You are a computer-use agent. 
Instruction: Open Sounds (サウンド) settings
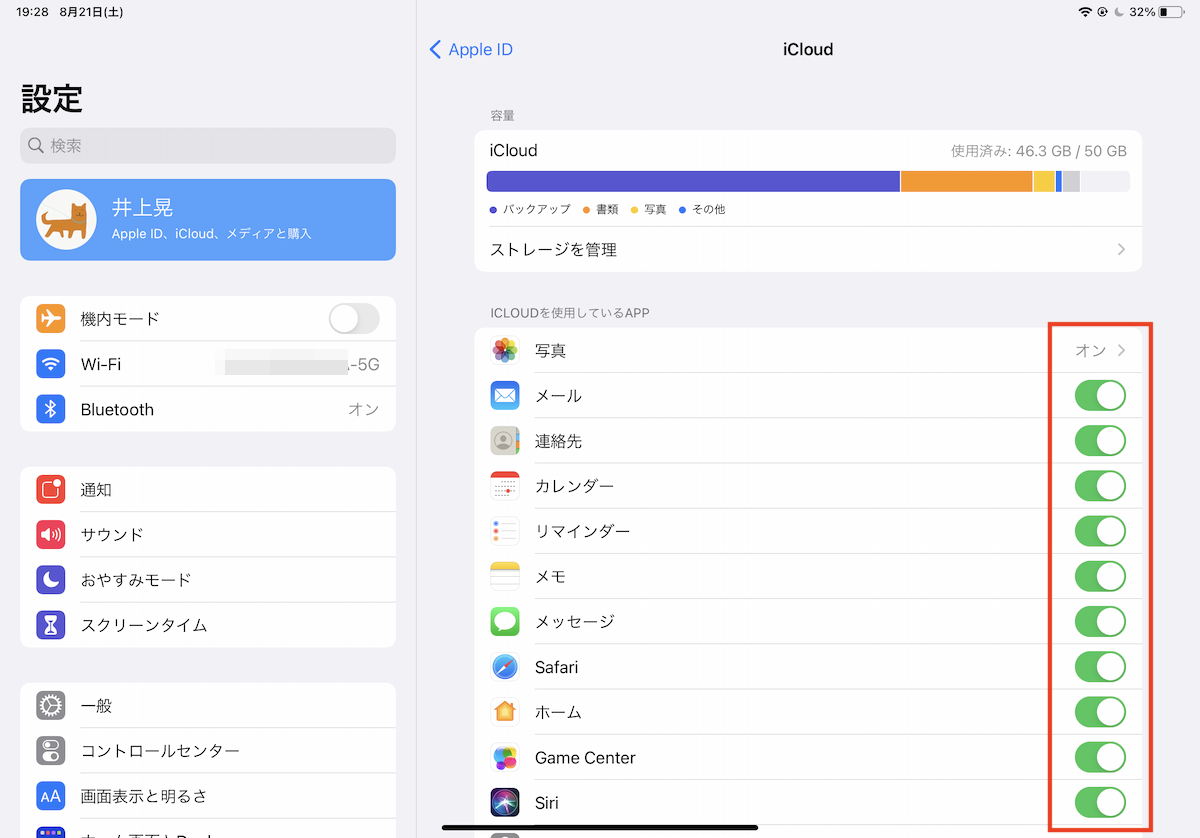point(208,534)
